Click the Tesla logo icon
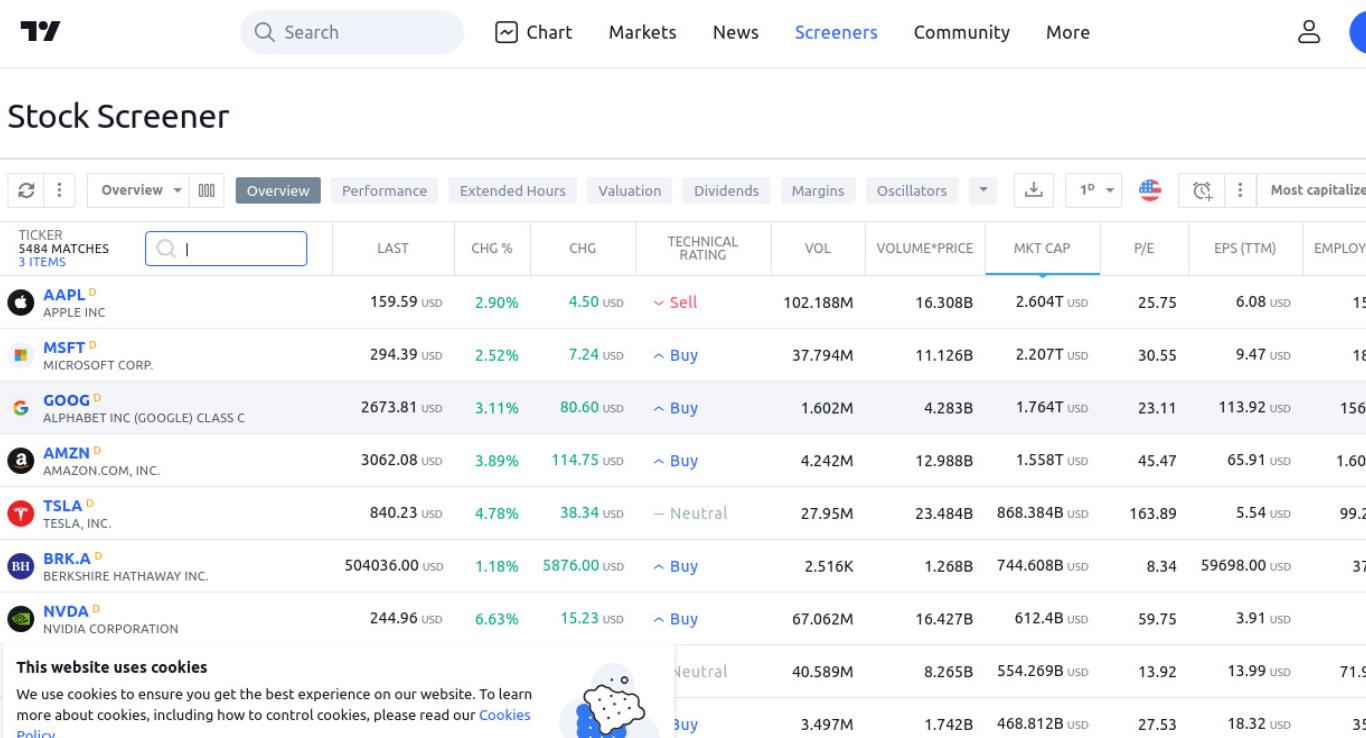Screen dimensions: 1366x738 click(x=21, y=514)
